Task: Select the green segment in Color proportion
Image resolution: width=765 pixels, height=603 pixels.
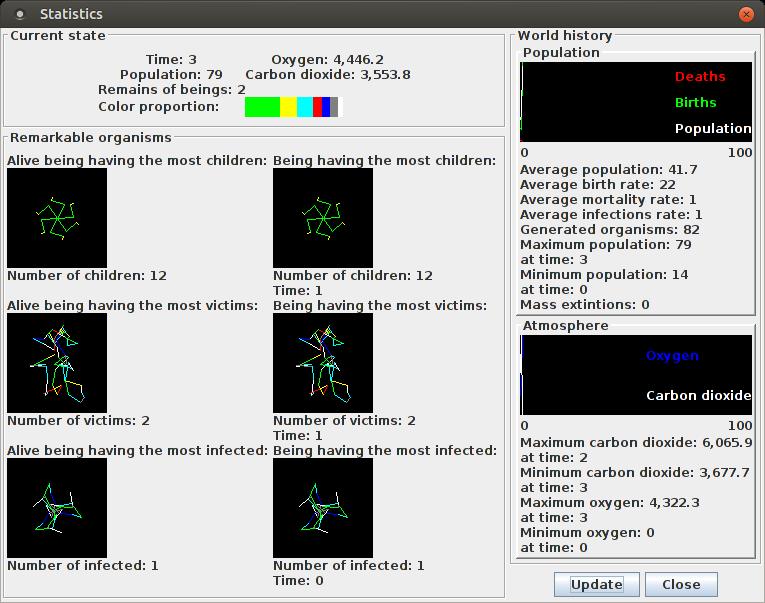Action: [x=262, y=107]
